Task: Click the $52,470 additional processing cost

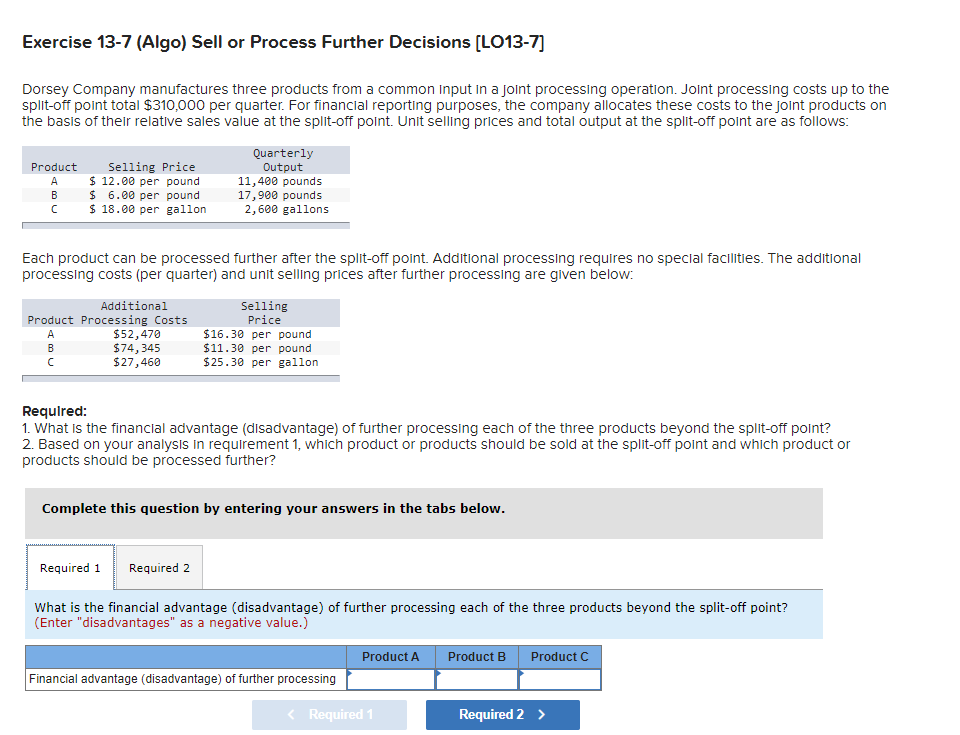Action: 137,334
